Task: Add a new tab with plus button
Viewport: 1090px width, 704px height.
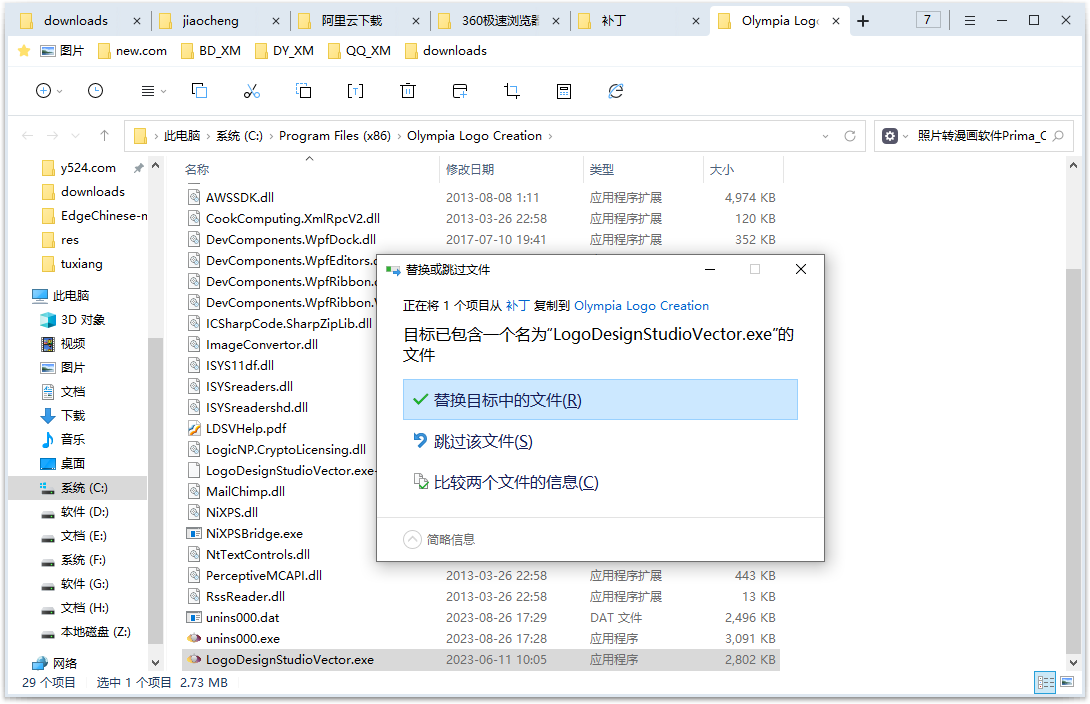Action: point(863,21)
